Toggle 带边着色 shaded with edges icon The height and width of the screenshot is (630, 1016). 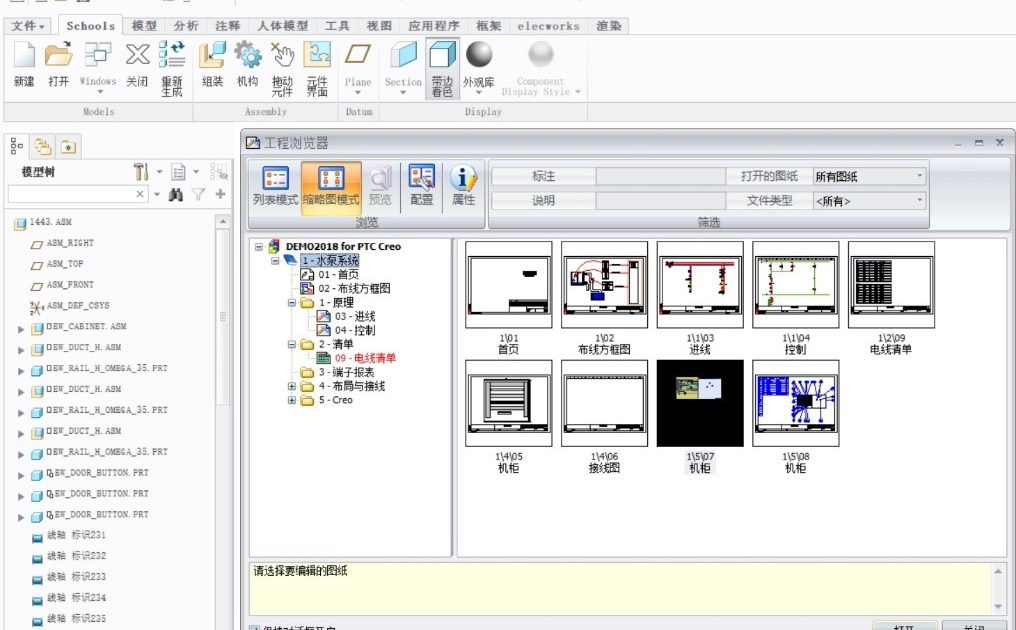[443, 54]
